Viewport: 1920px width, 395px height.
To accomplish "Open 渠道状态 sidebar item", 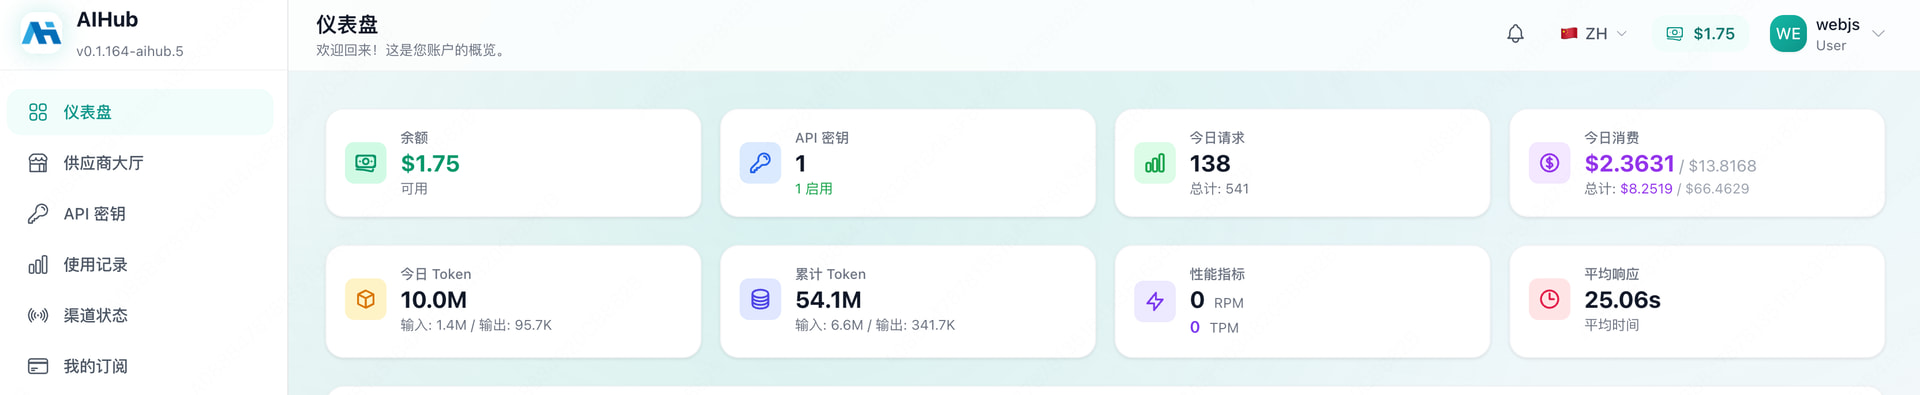I will click(140, 316).
